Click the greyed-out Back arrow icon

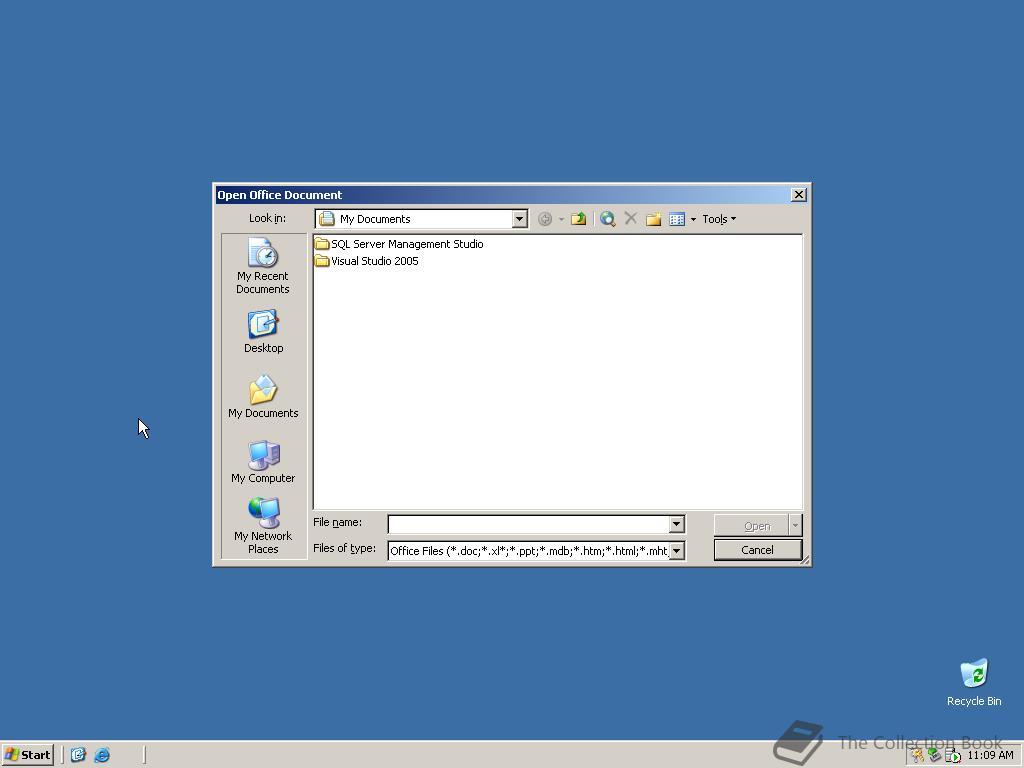[x=545, y=219]
